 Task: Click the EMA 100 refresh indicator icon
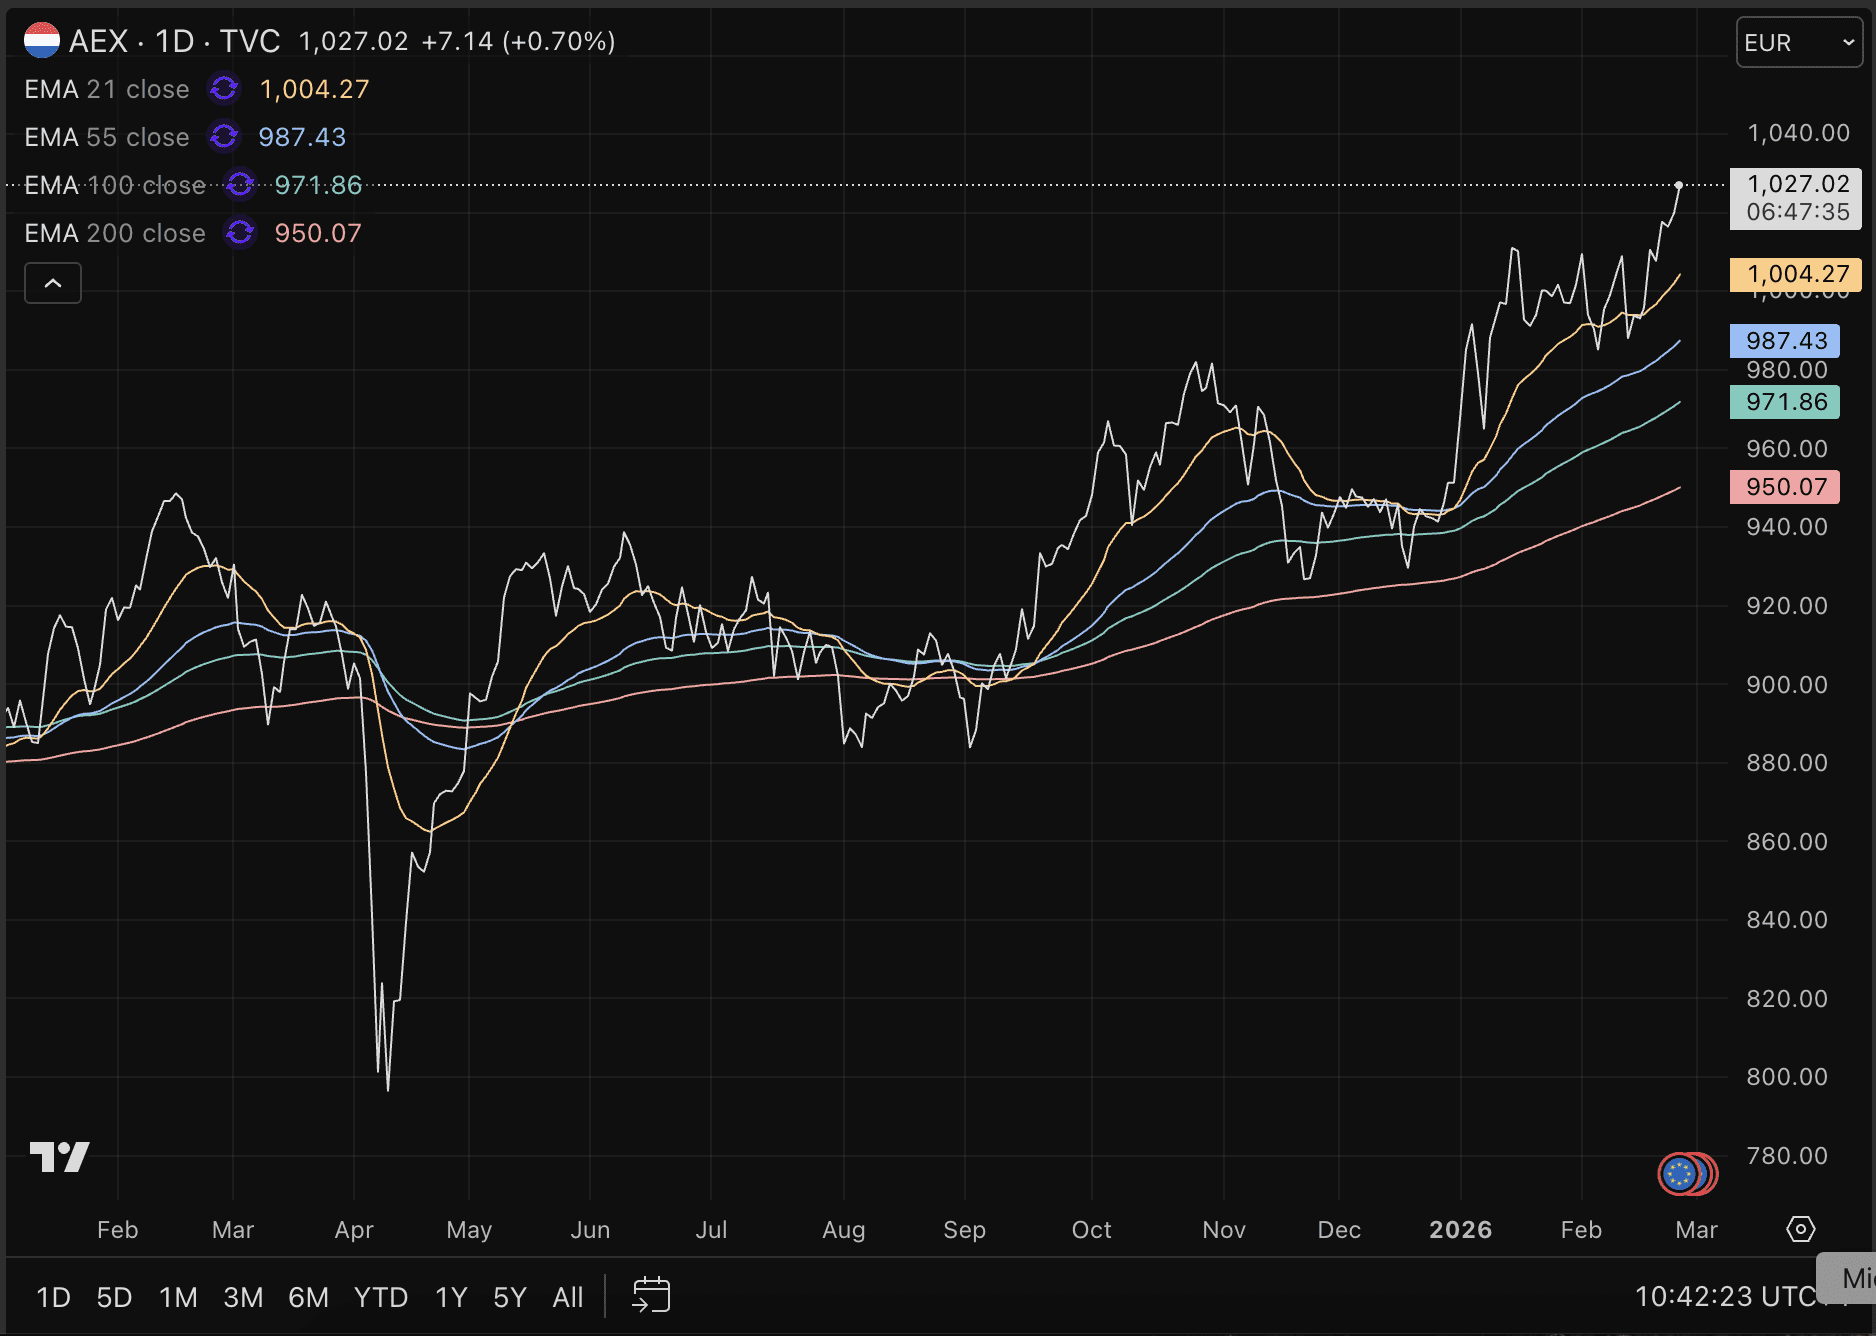[x=240, y=185]
